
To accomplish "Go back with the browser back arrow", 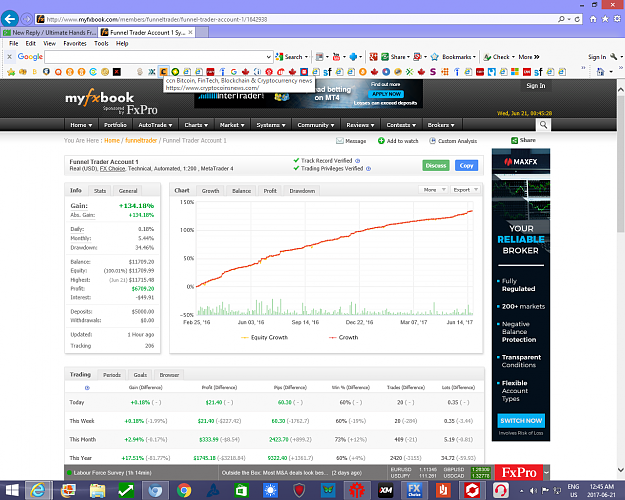I will [10, 19].
